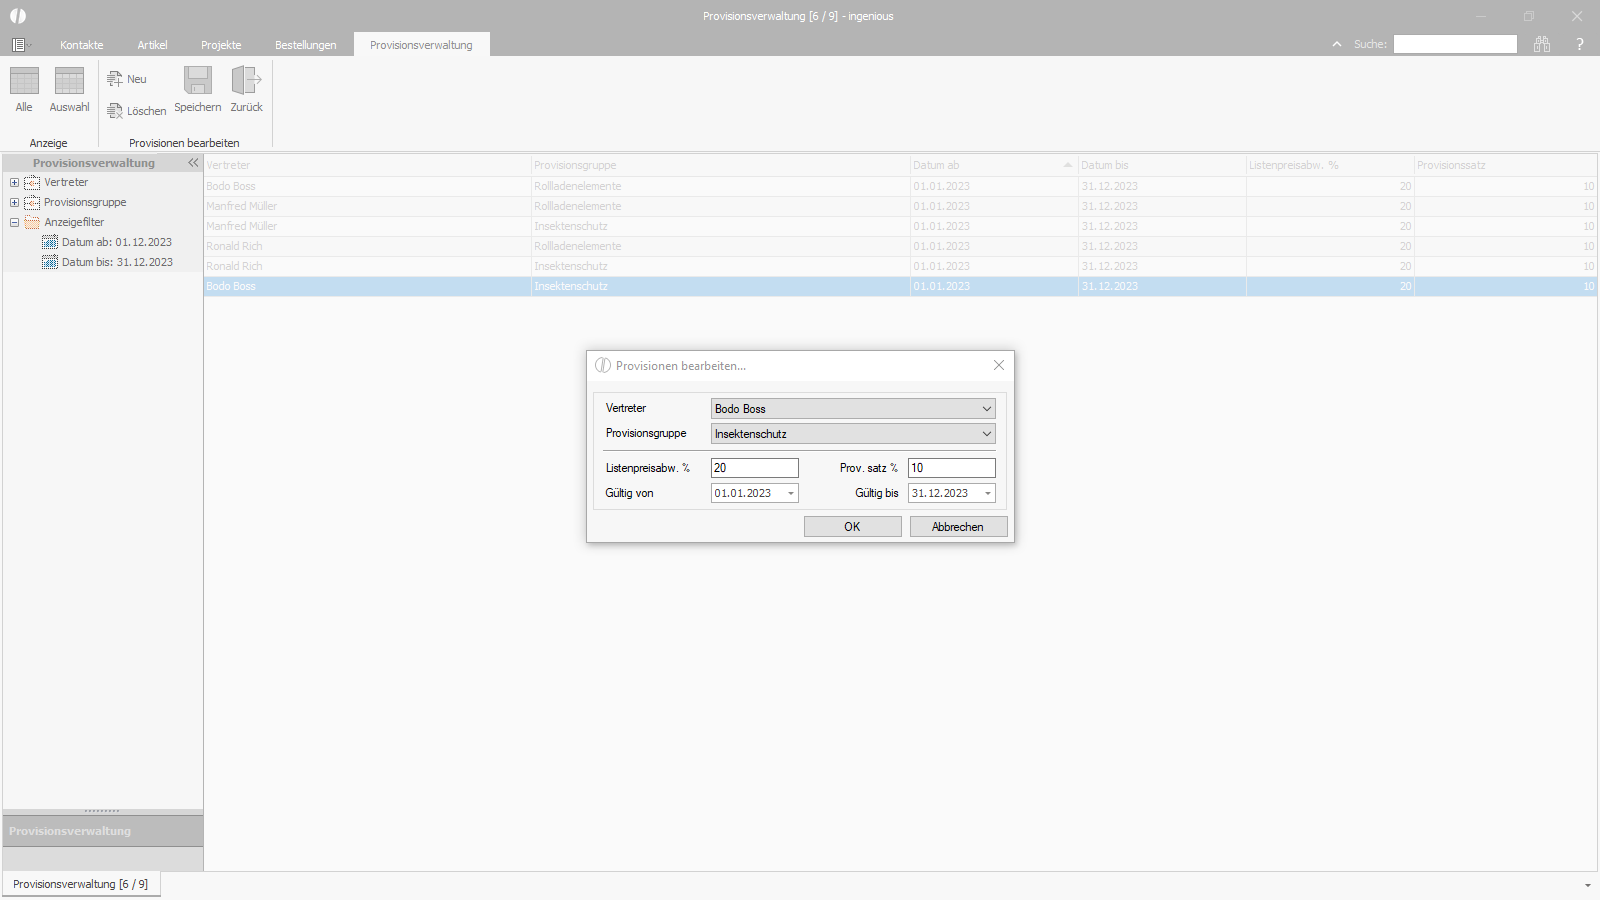Open help via the question mark icon
This screenshot has height=900, width=1600.
1580,44
